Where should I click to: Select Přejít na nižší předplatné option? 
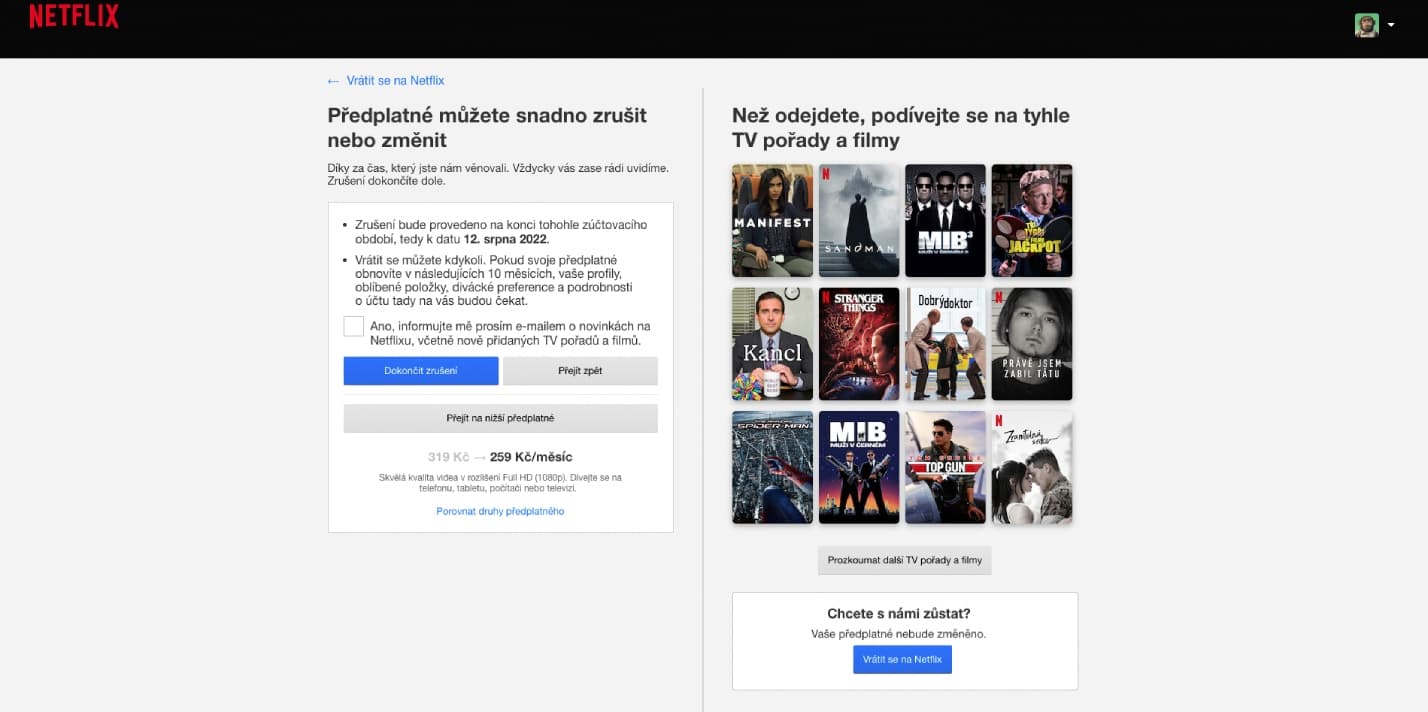click(x=501, y=417)
